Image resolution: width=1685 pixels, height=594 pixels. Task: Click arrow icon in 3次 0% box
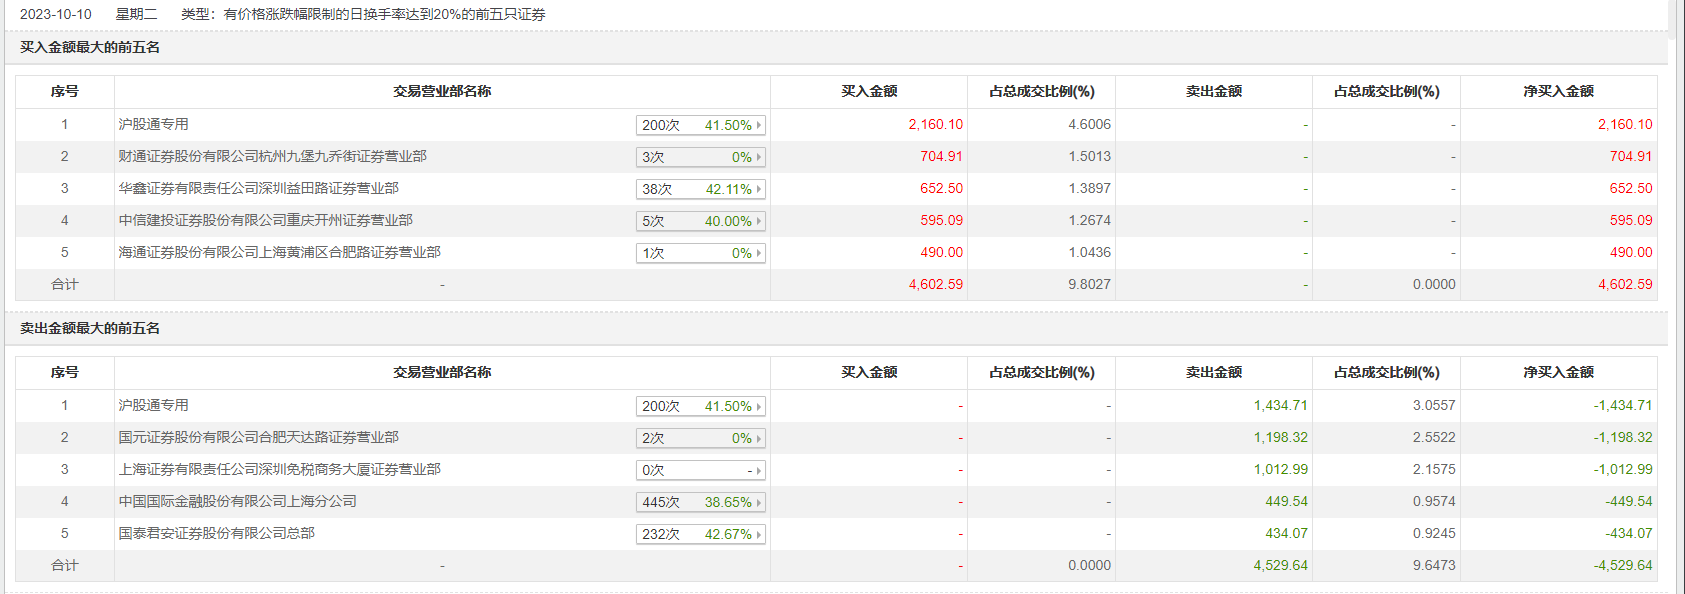(759, 157)
